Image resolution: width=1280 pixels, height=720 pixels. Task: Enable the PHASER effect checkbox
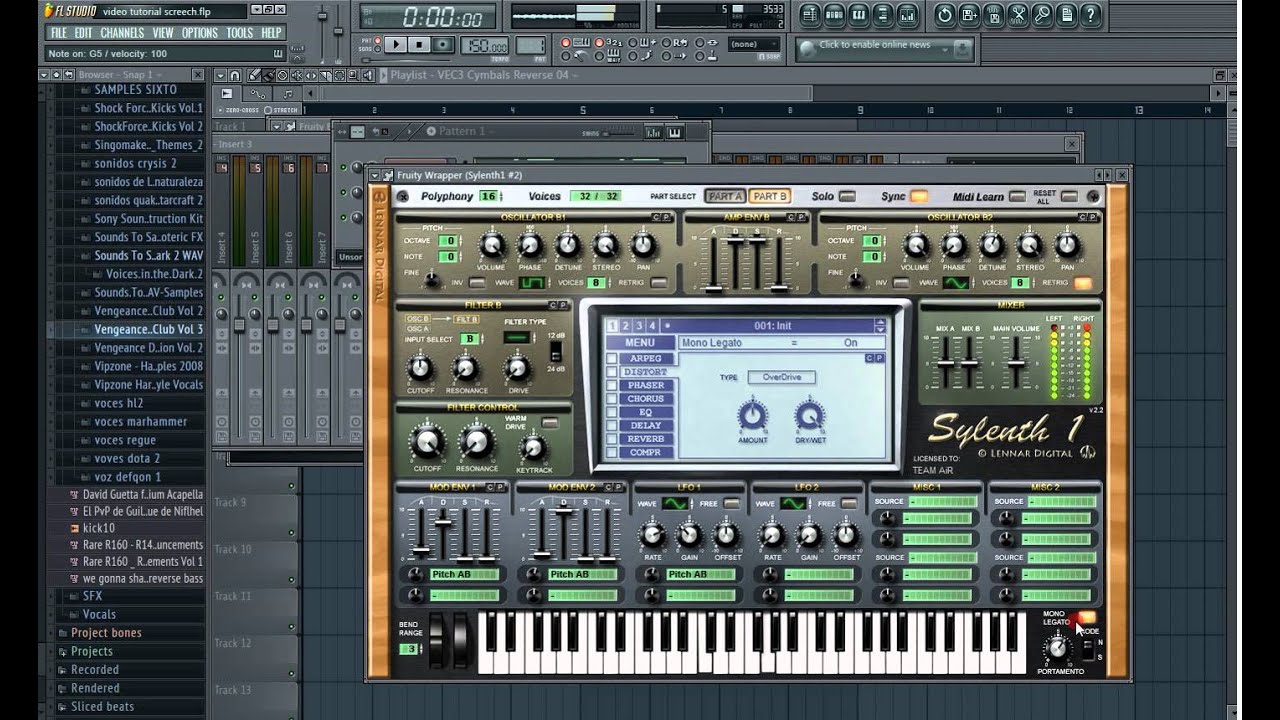(x=611, y=386)
